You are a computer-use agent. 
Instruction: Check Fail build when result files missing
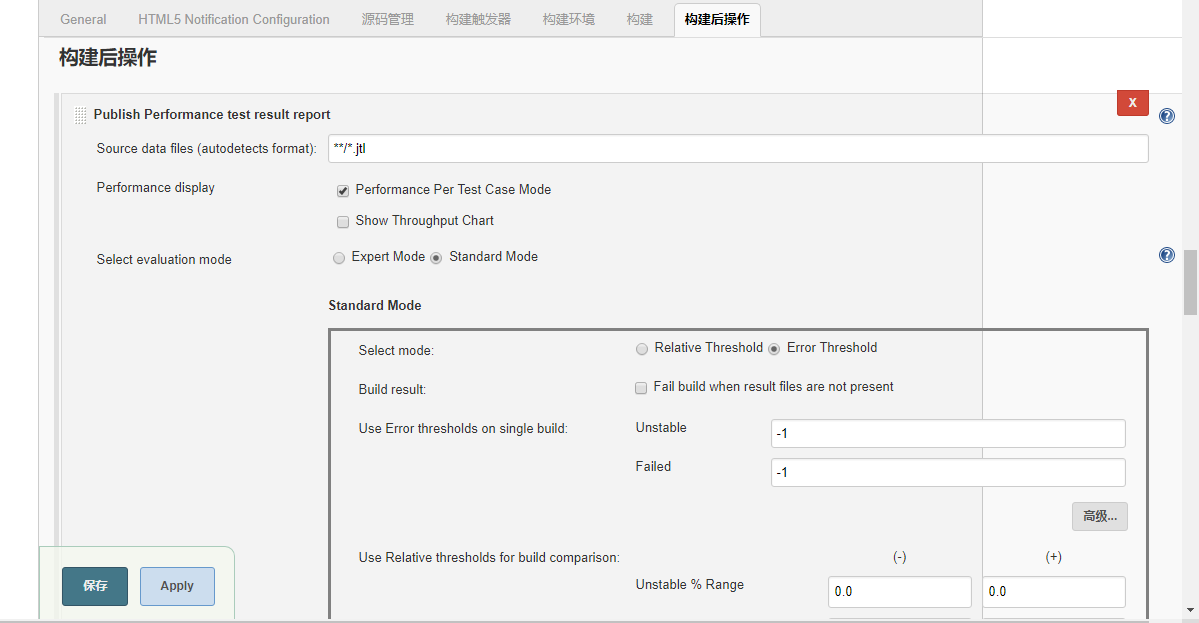point(641,388)
